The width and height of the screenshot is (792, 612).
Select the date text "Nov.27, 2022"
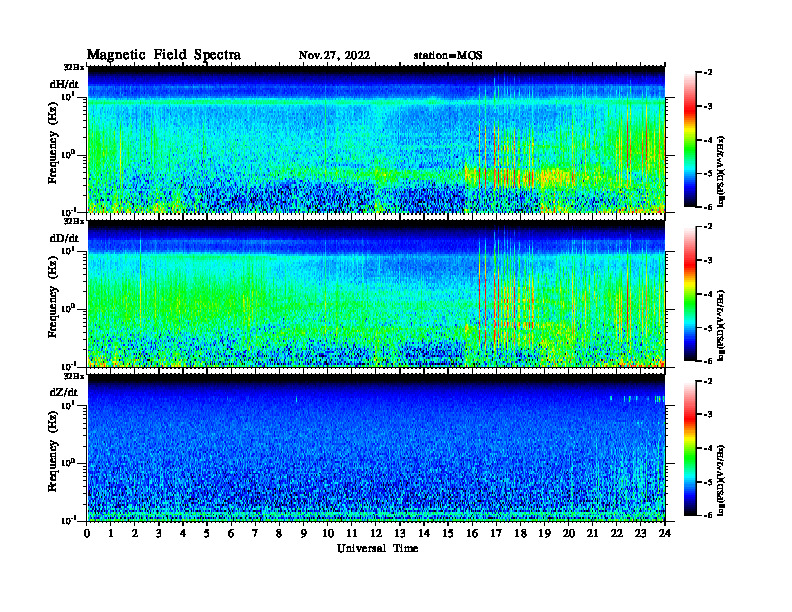coord(334,56)
